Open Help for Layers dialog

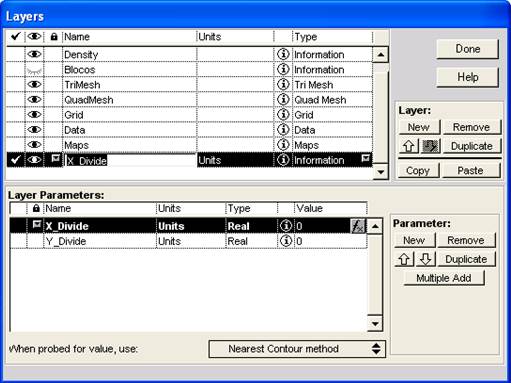pos(467,77)
